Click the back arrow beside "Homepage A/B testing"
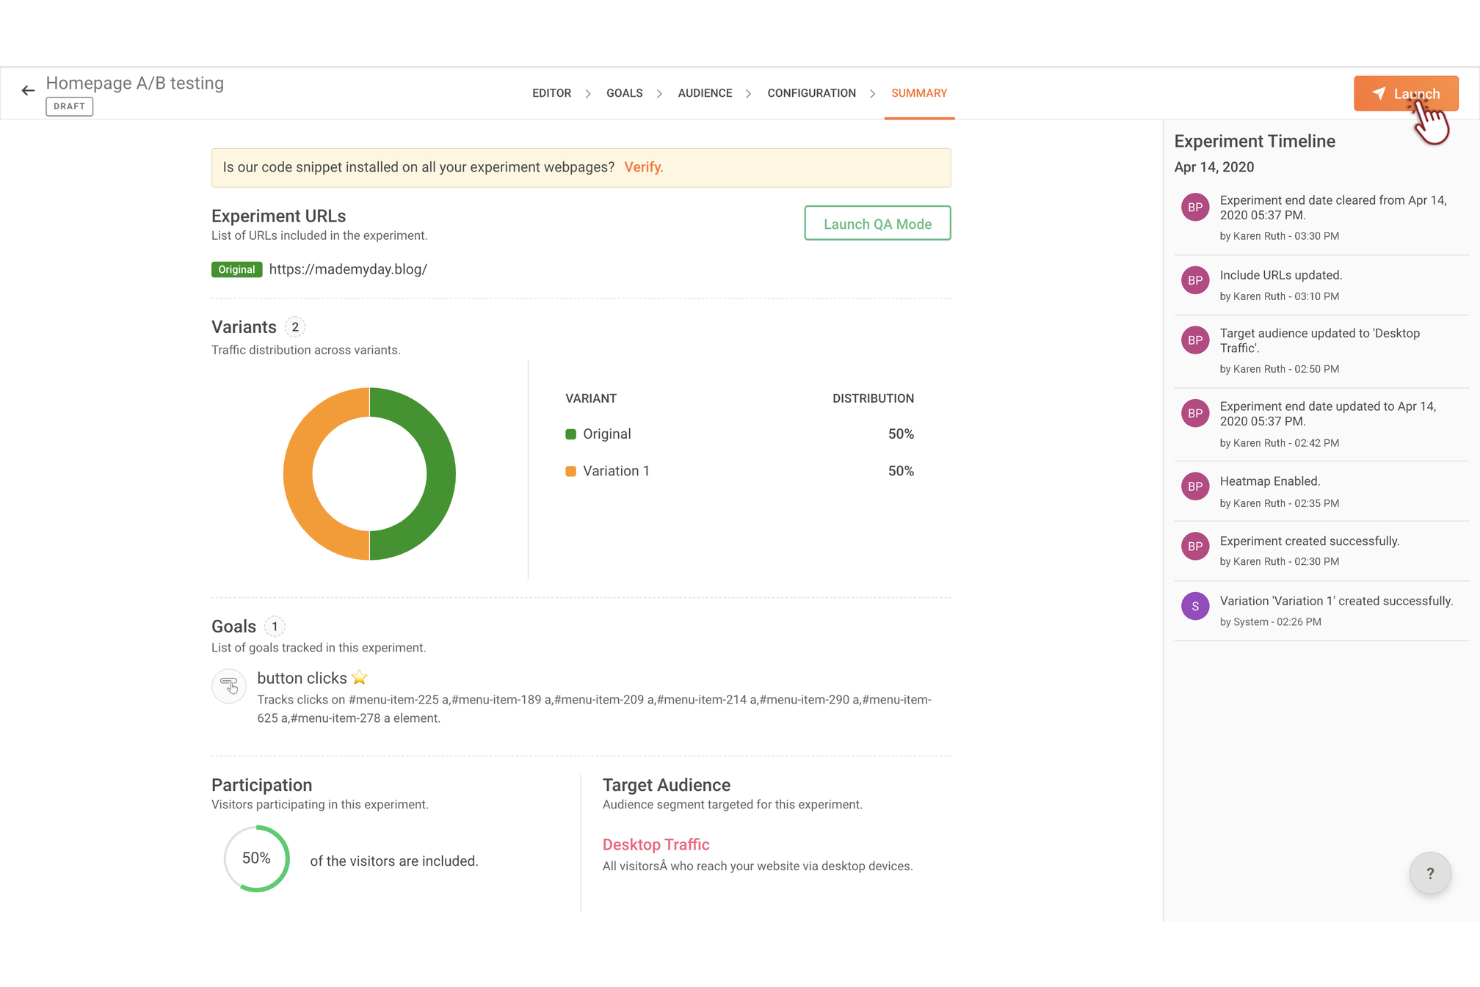This screenshot has height=987, width=1480. tap(27, 90)
